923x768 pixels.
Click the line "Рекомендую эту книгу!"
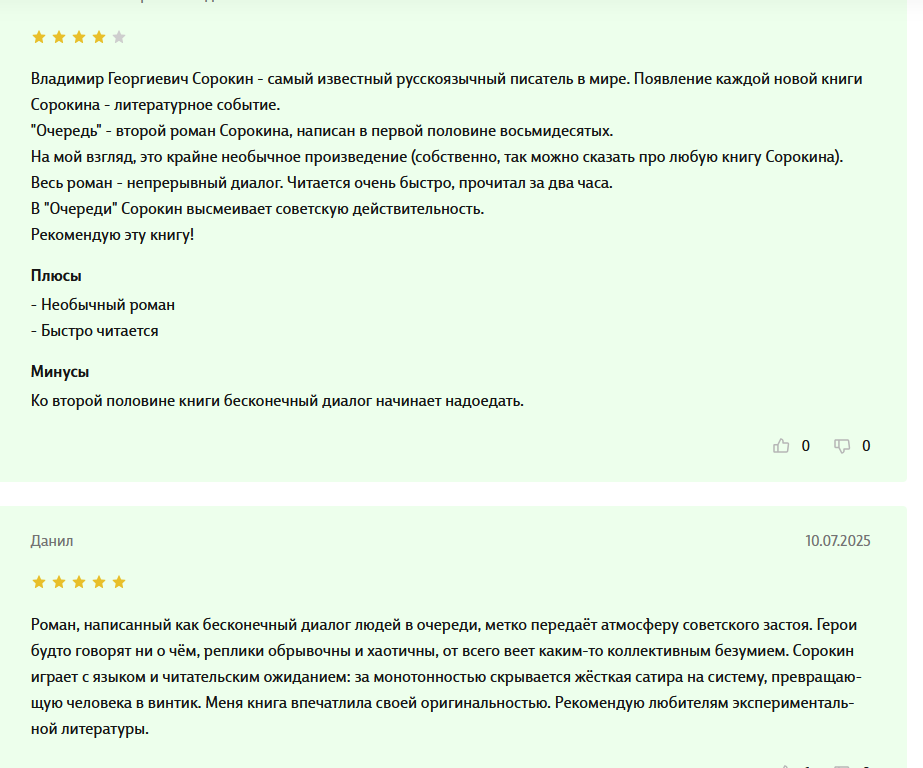(112, 235)
